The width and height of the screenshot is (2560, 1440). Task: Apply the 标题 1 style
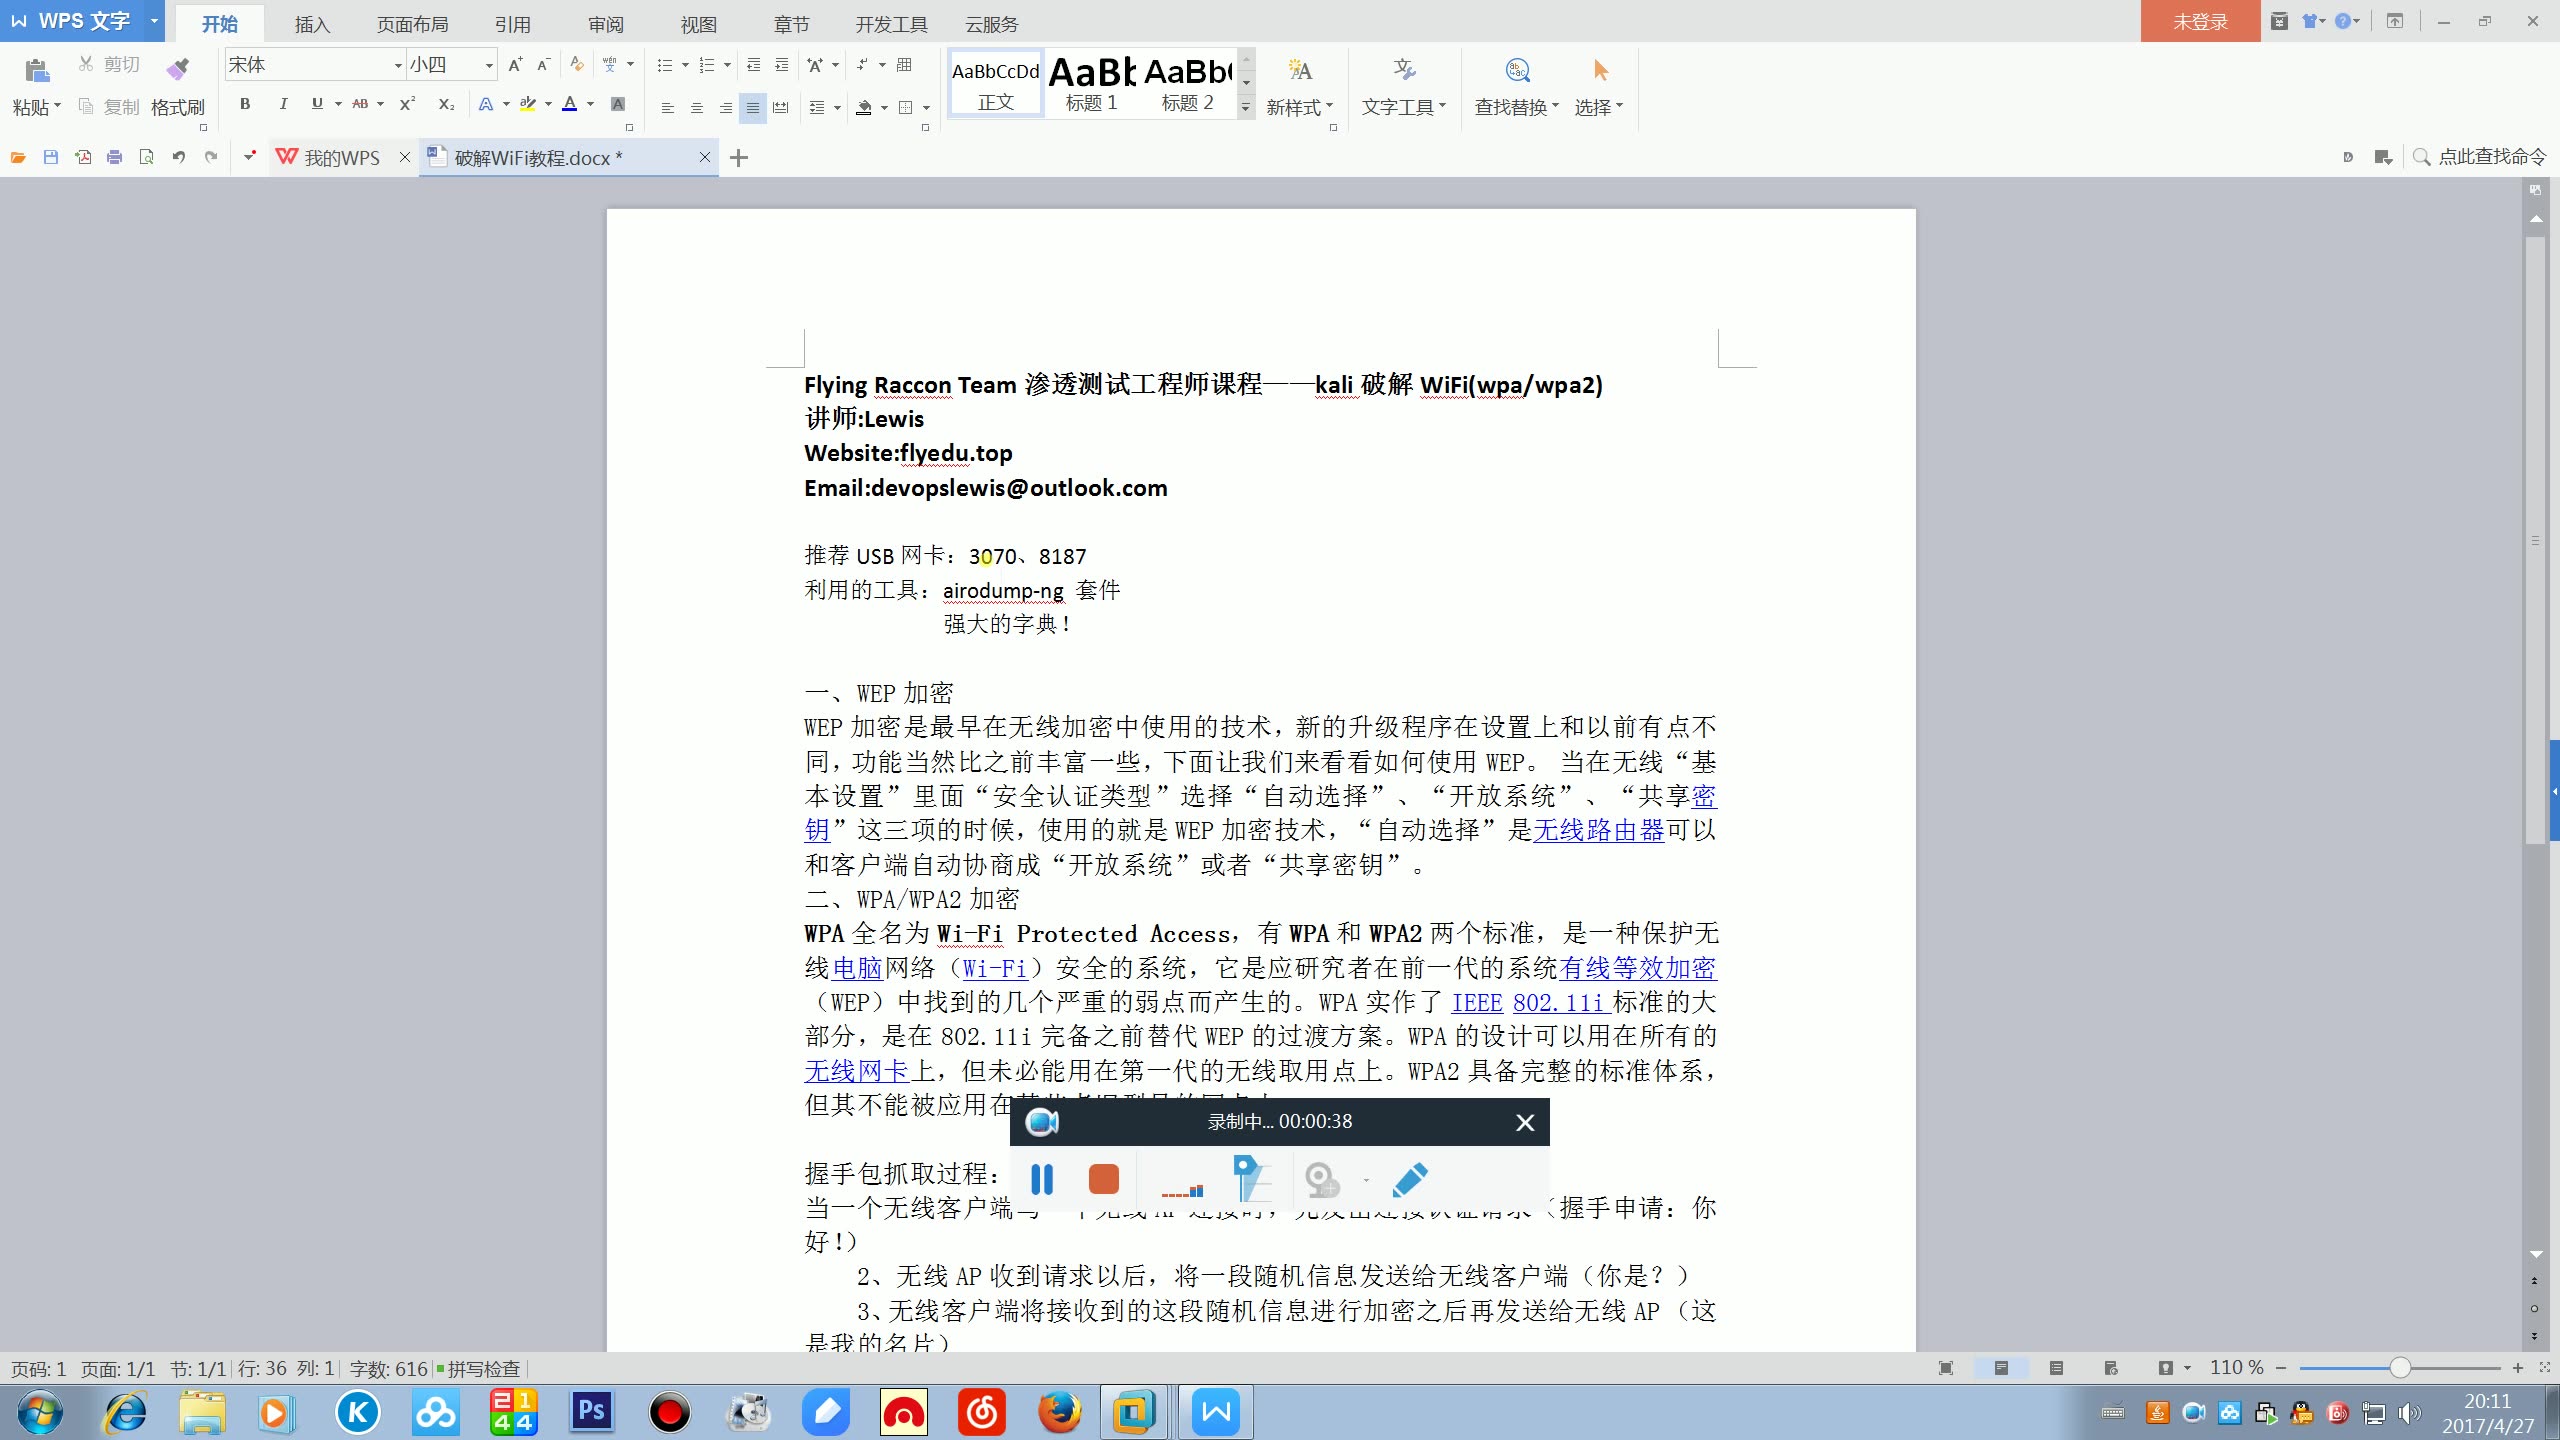(x=1092, y=83)
